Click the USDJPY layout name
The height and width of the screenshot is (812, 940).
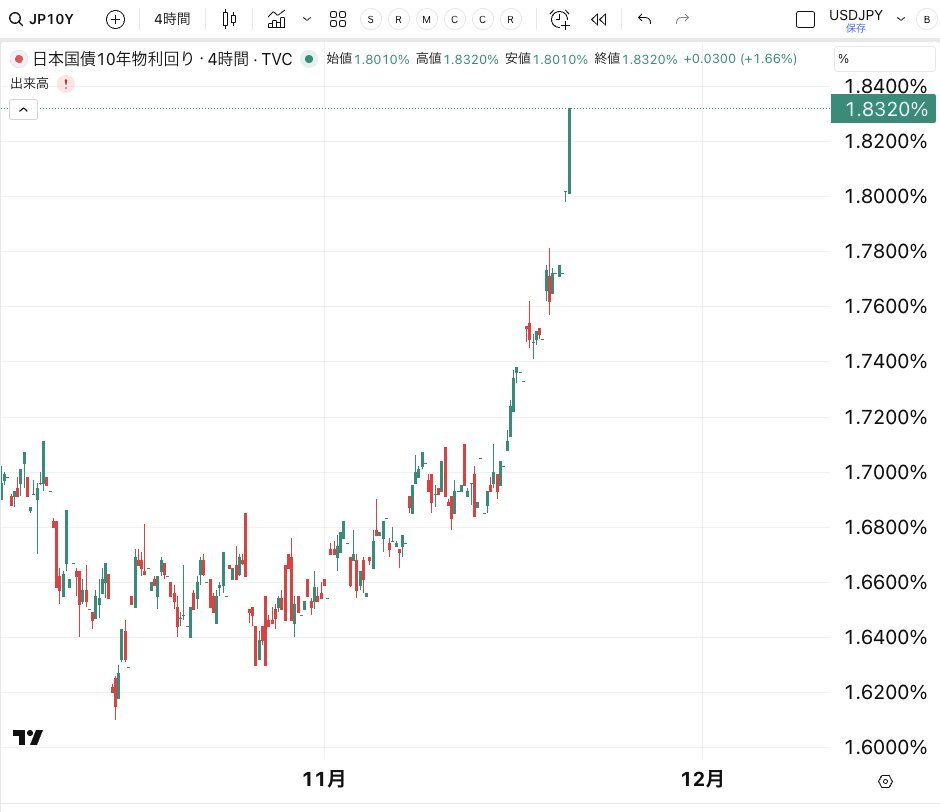[x=855, y=15]
